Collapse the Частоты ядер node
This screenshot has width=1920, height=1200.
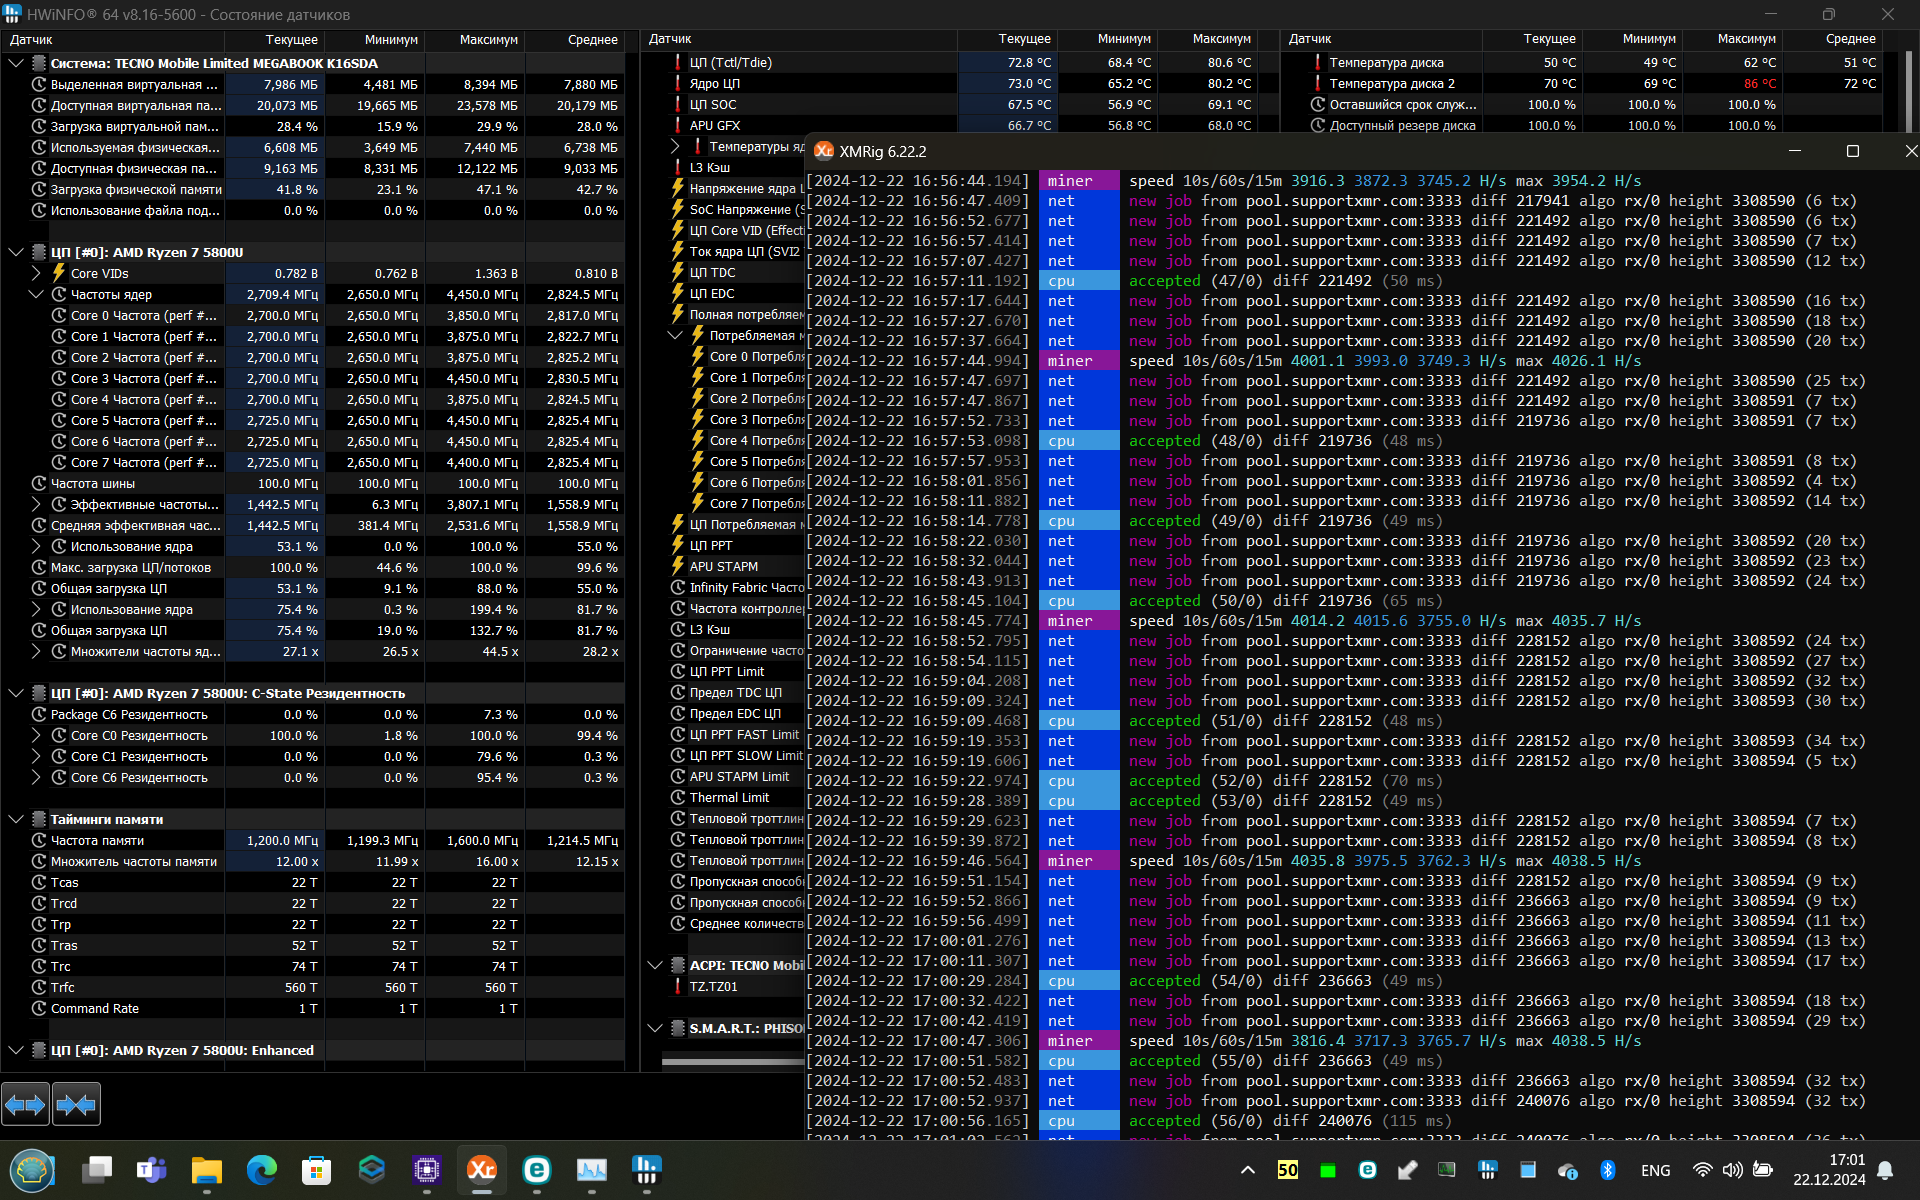point(36,294)
